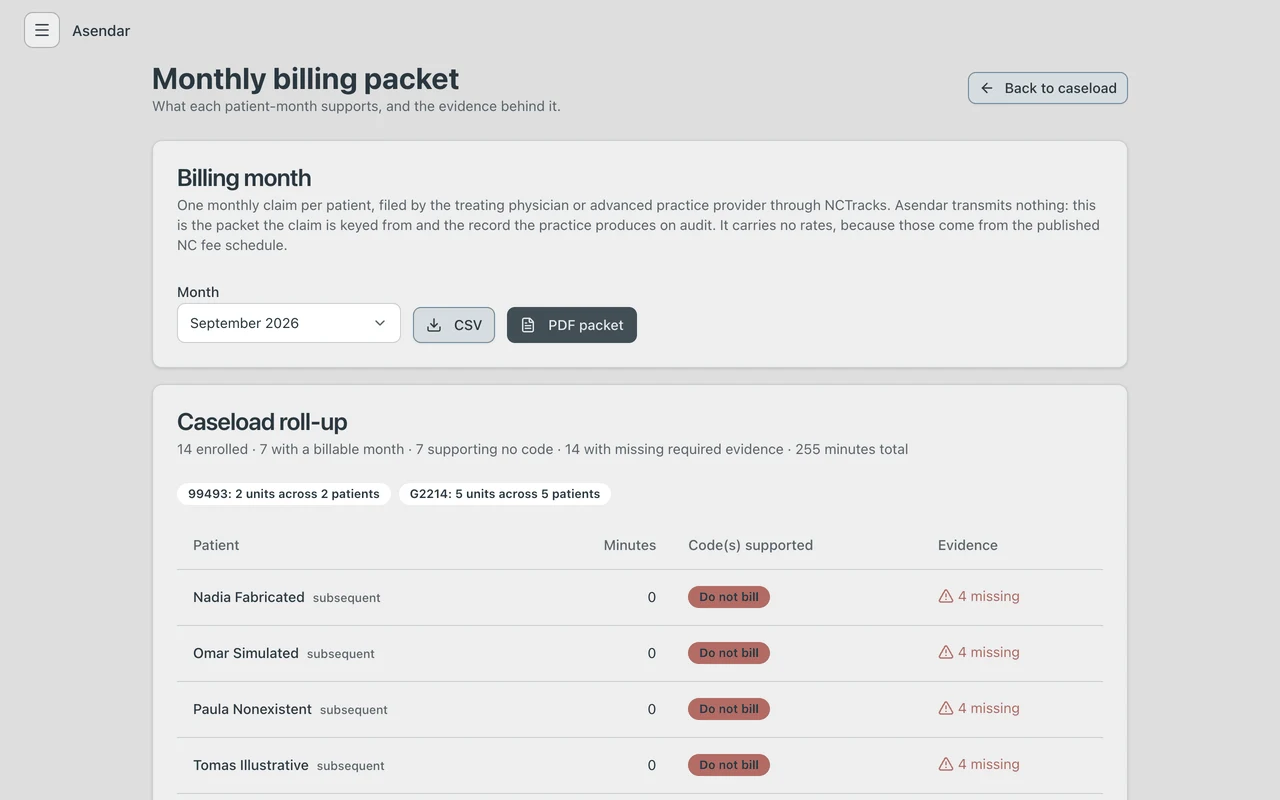1280x800 pixels.
Task: Click warning icon in Tomas Illustrative's row
Action: pyautogui.click(x=946, y=764)
